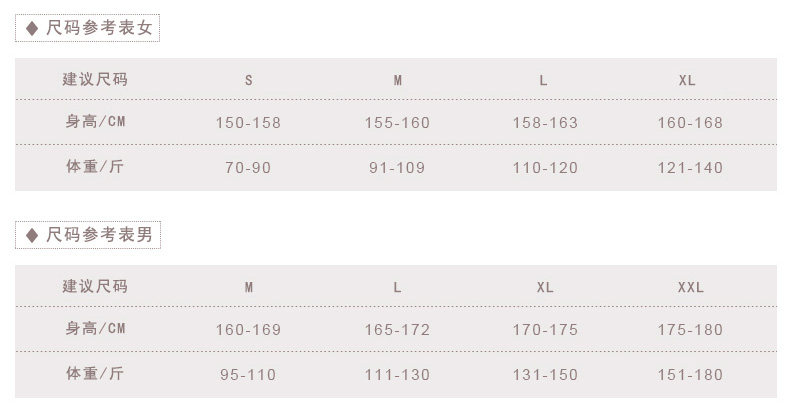
Task: Click size S in women's table
Action: 249,80
